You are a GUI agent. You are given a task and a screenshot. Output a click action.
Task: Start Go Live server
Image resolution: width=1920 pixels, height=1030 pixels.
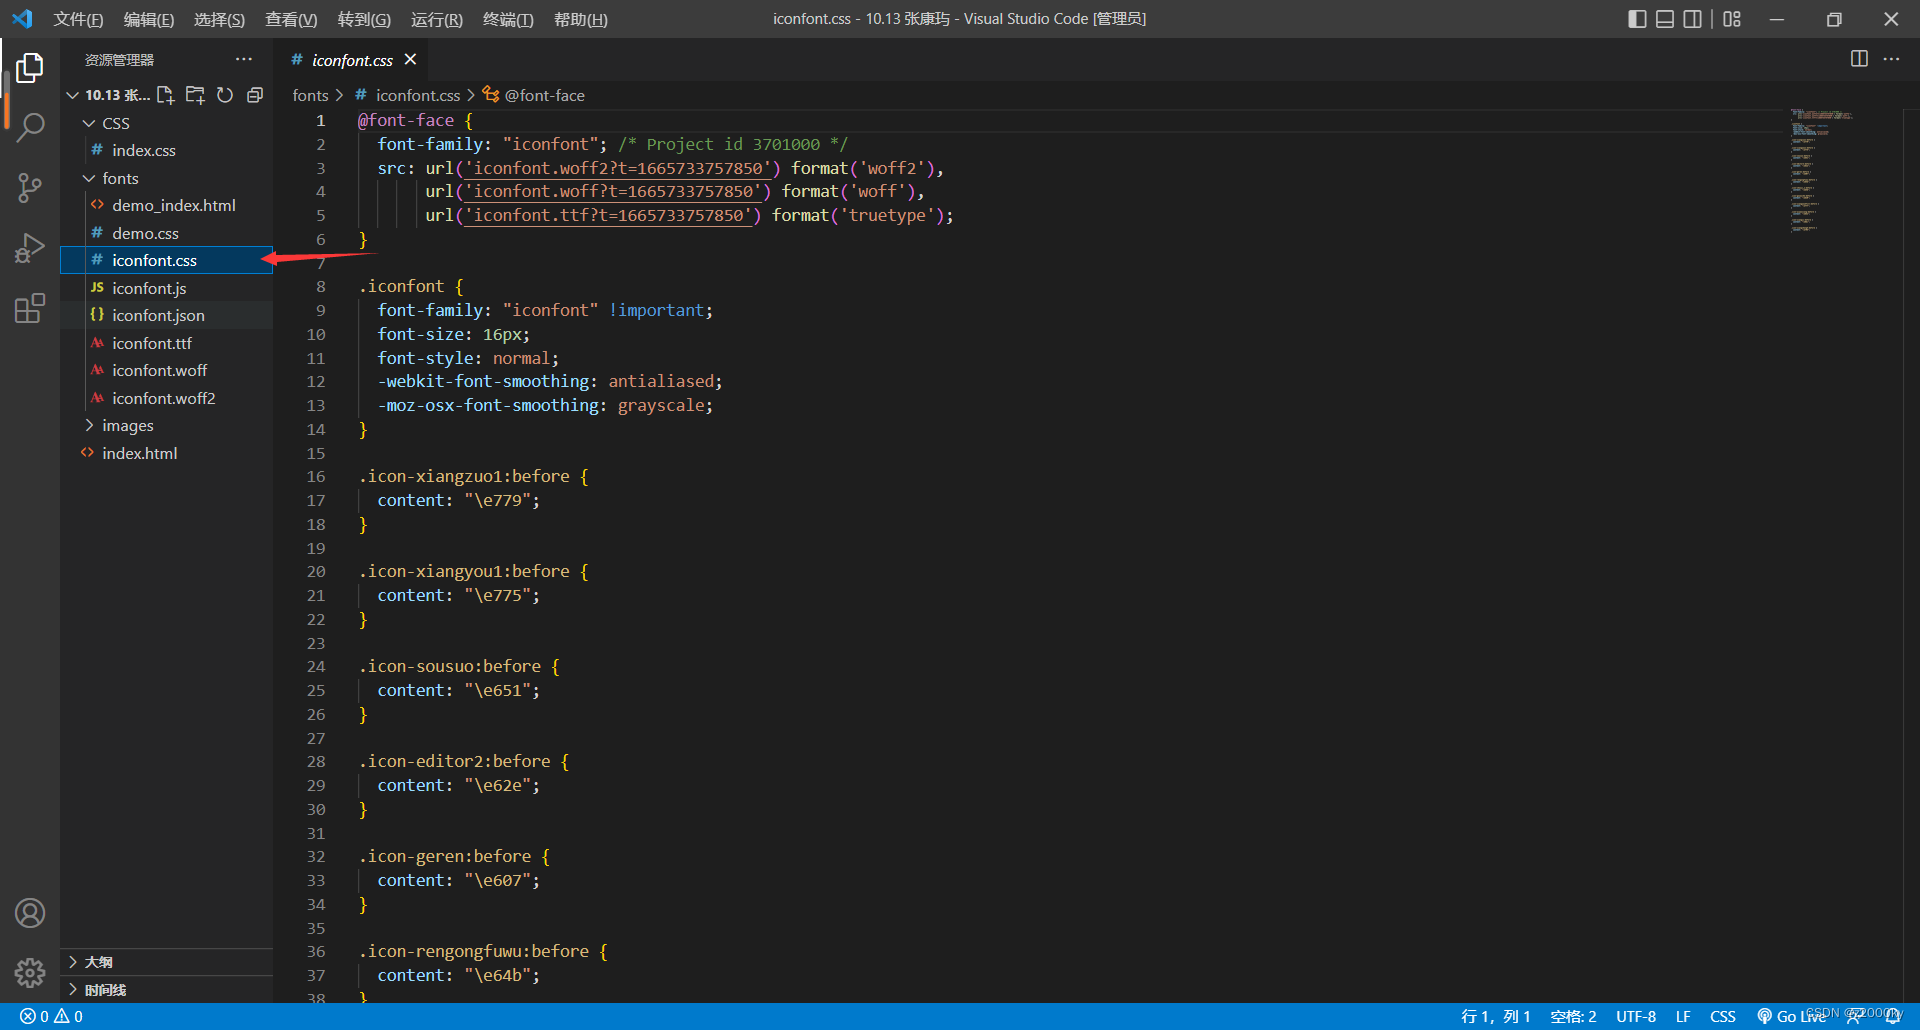click(1791, 1016)
